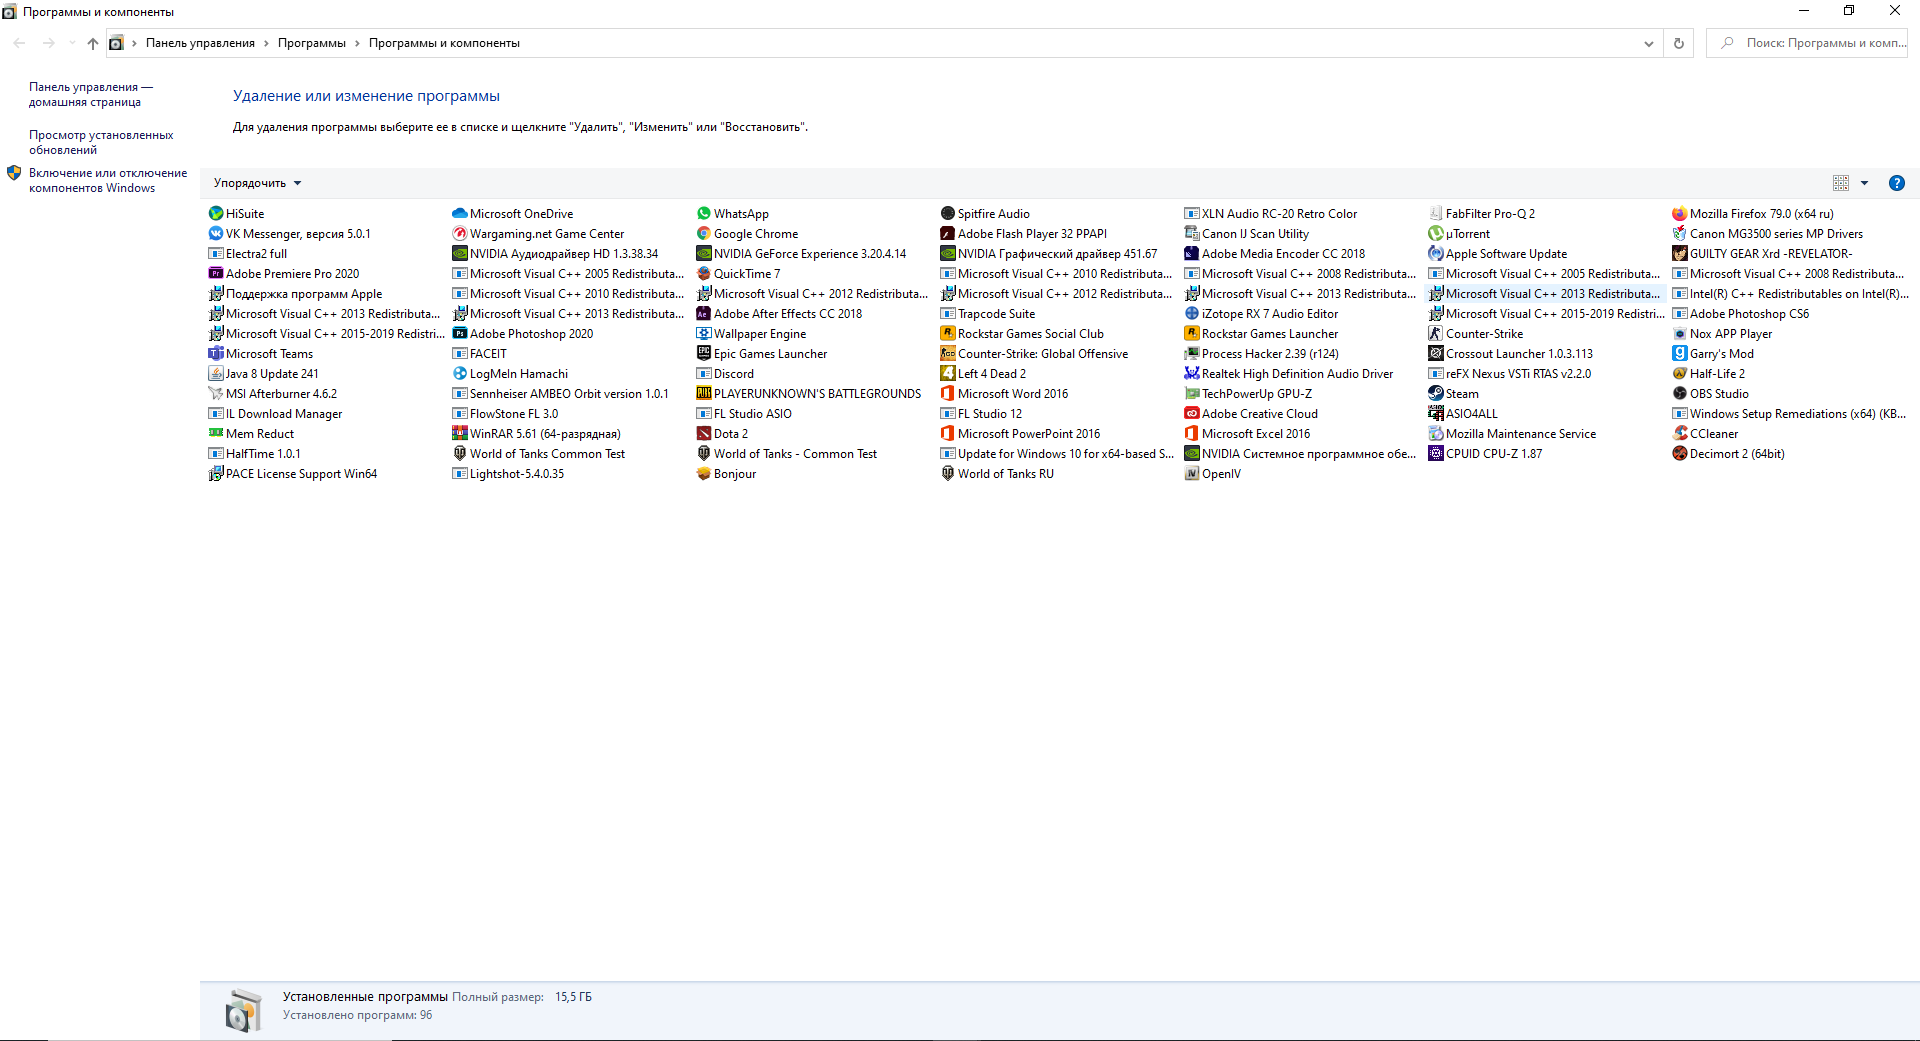Select the Microsoft Excel 2016 icon
The height and width of the screenshot is (1041, 1920).
[1192, 433]
